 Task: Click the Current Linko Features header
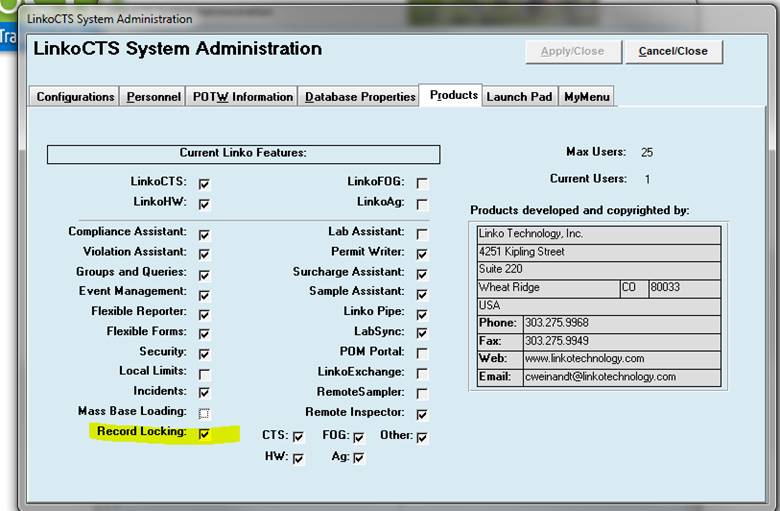coord(243,154)
